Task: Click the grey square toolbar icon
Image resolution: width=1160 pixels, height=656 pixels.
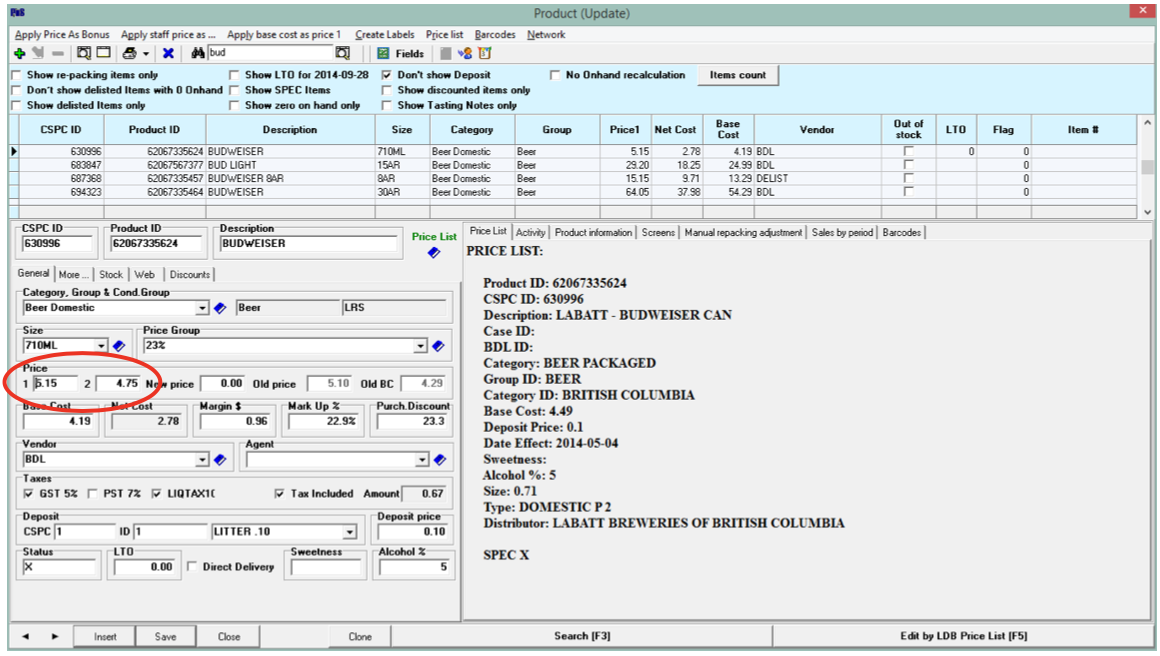Action: tap(445, 53)
